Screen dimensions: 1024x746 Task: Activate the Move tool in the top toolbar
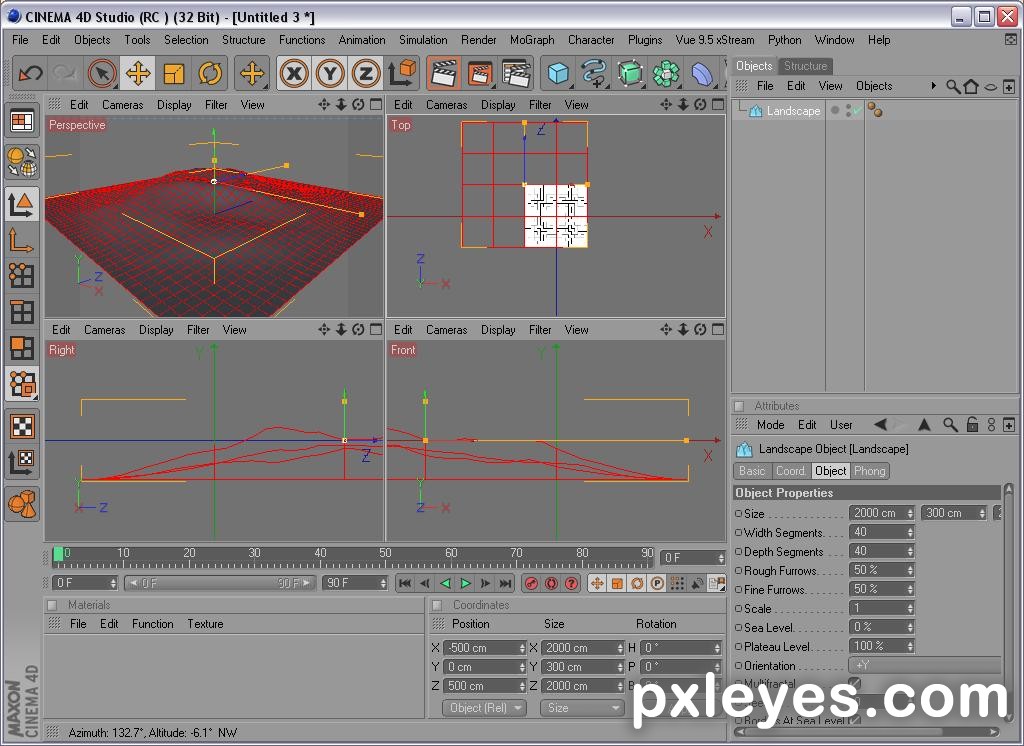138,73
